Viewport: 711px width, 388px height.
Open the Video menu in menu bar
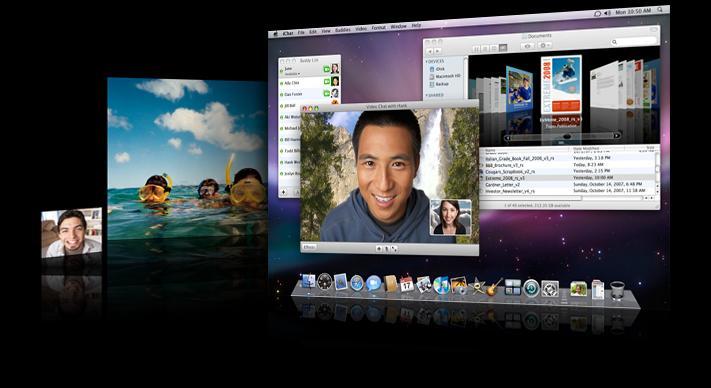(x=361, y=29)
